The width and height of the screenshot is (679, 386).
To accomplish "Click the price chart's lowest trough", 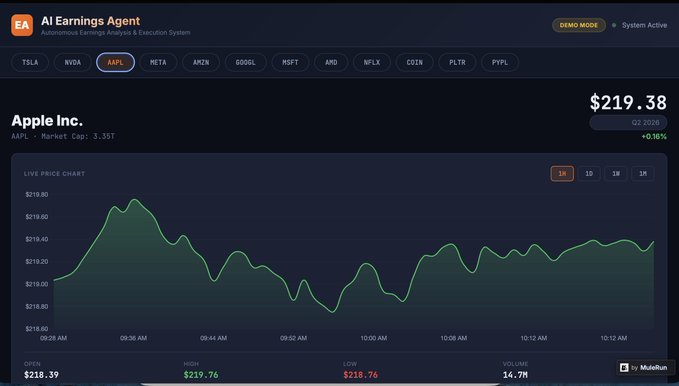I will [x=333, y=311].
